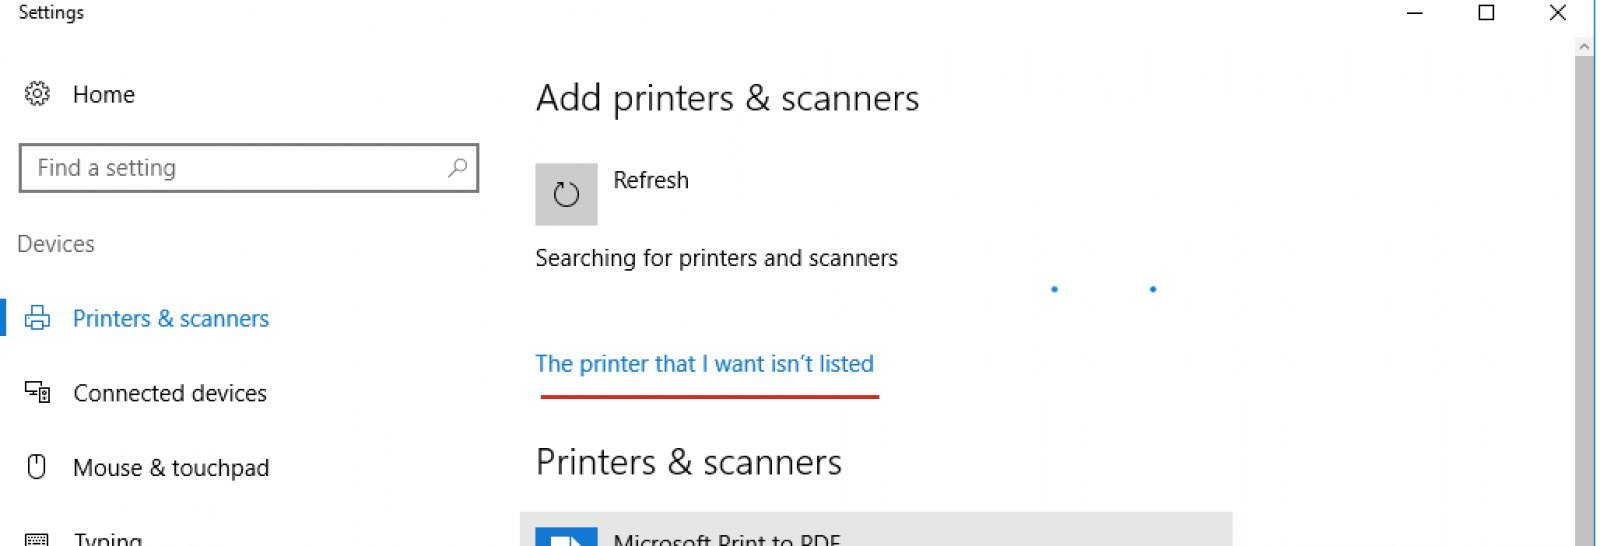Click the Mouse & touchpad mouse icon

coord(37,467)
